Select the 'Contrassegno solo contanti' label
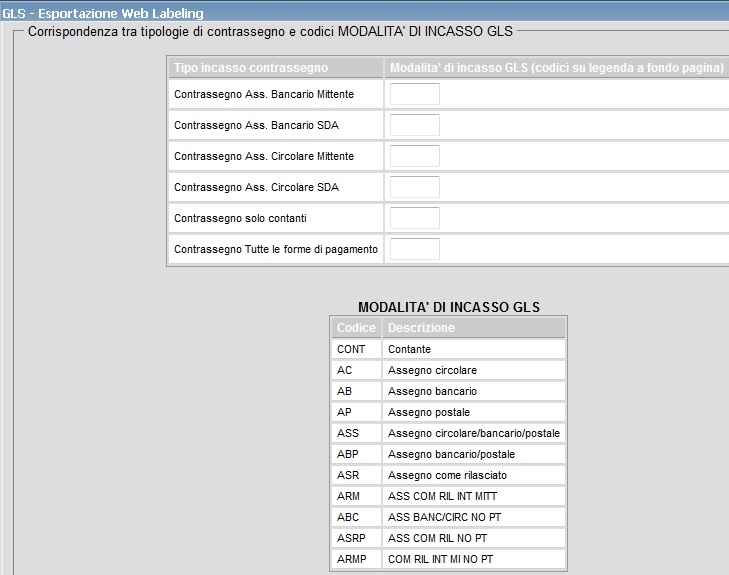729x575 pixels. (x=240, y=218)
